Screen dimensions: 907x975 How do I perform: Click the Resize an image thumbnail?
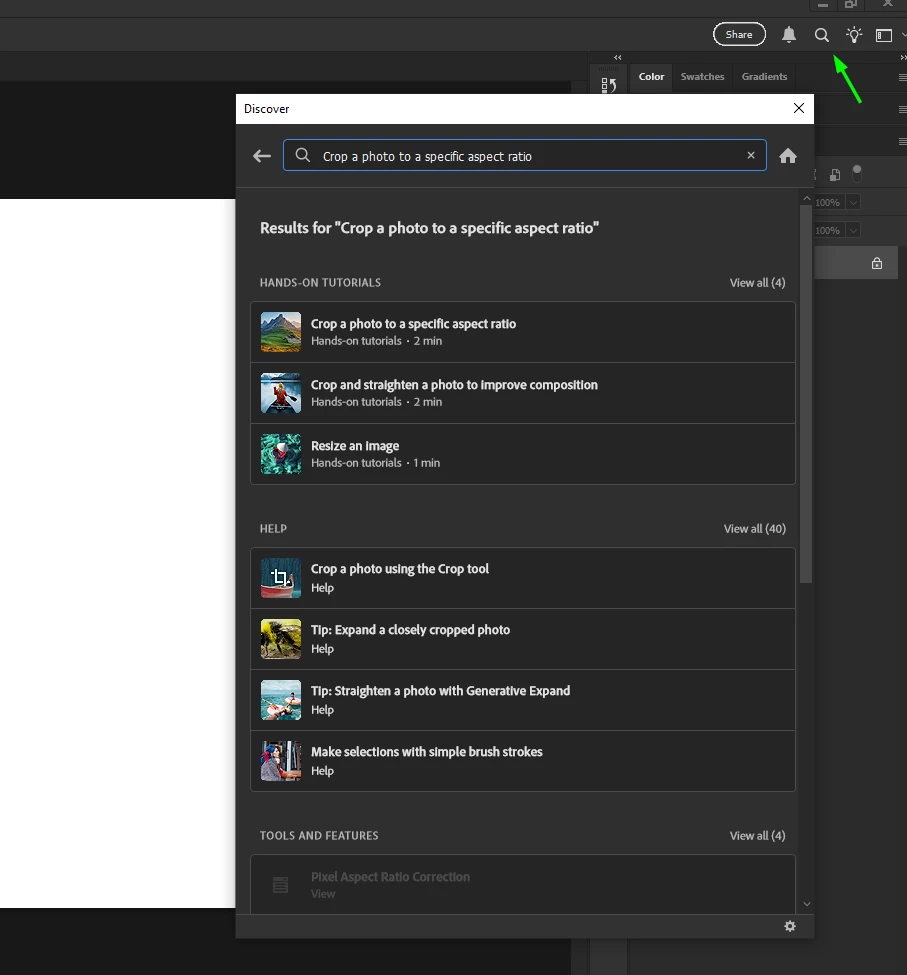pos(281,454)
